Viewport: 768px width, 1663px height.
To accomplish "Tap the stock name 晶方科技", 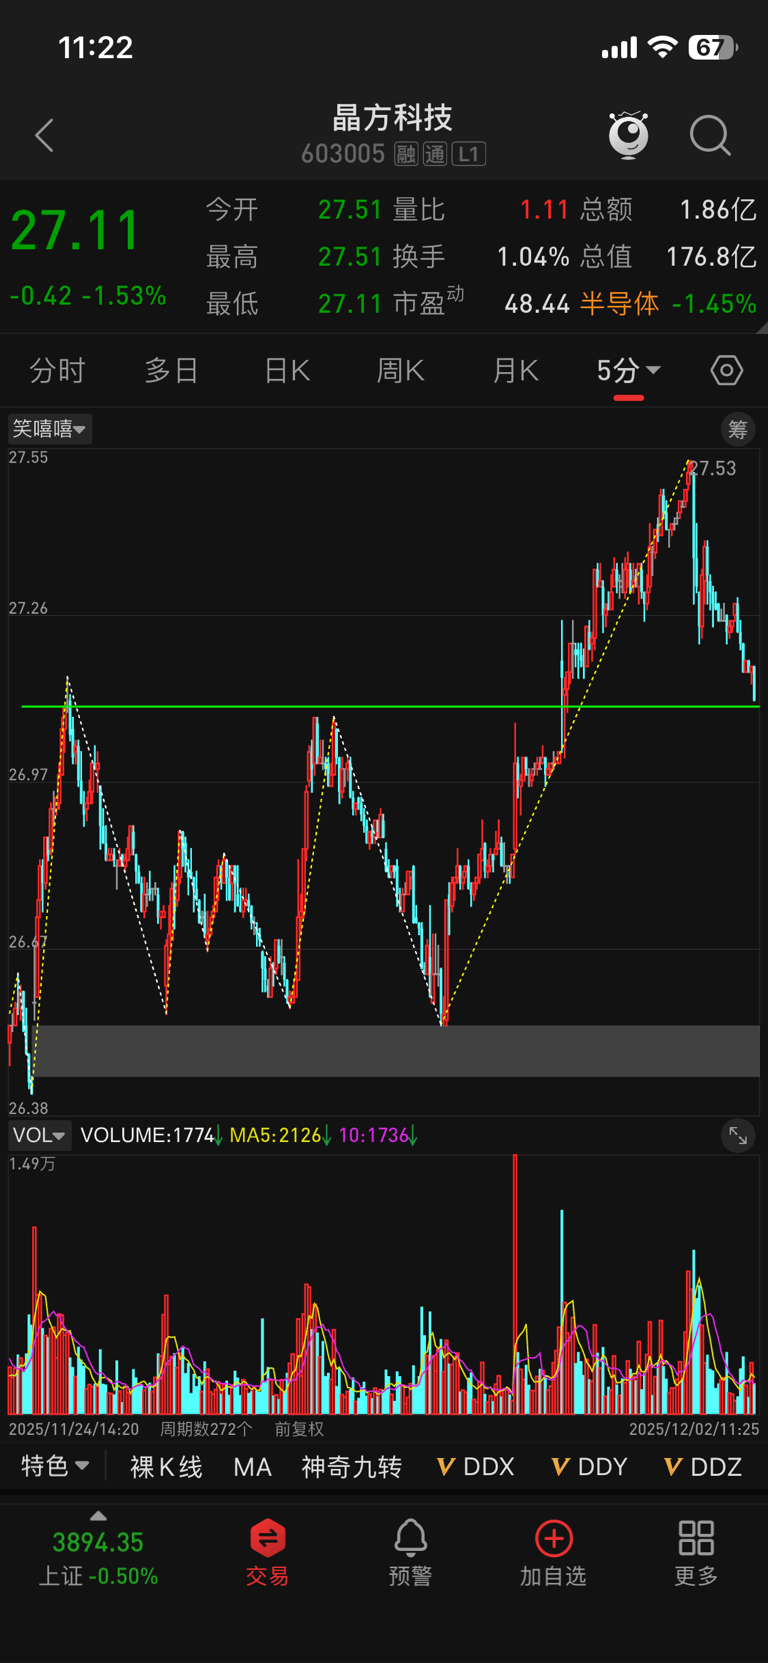I will coord(392,118).
